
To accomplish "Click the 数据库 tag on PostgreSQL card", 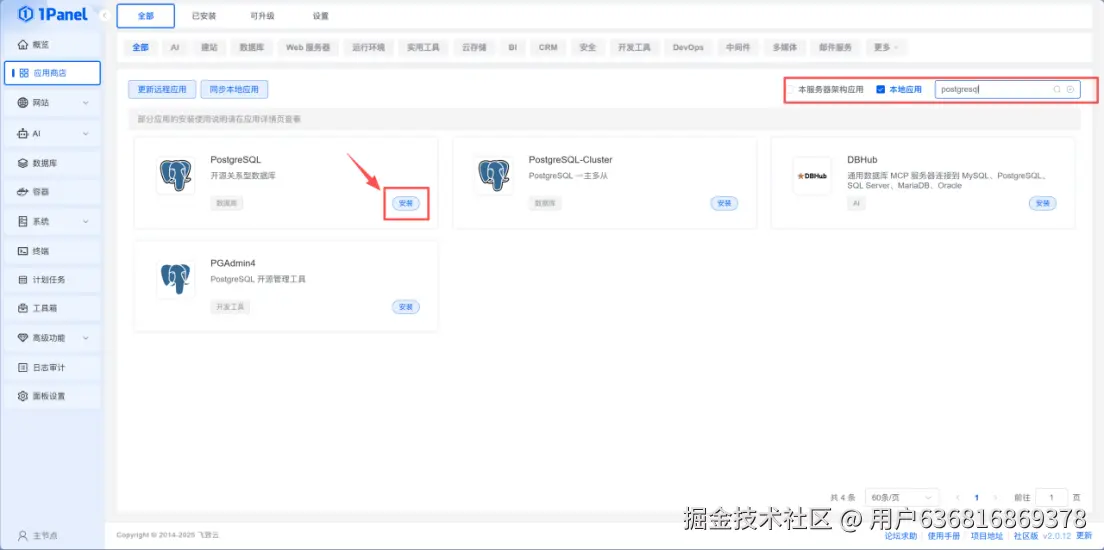I will tap(225, 203).
